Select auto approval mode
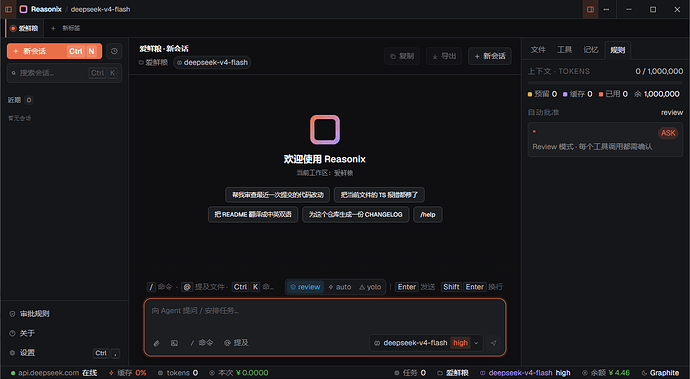690x379 pixels. coord(340,287)
